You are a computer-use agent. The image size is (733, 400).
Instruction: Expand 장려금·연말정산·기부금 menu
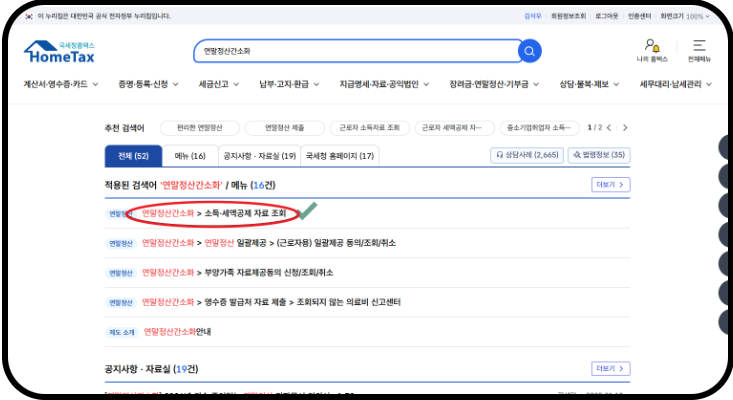[x=494, y=84]
